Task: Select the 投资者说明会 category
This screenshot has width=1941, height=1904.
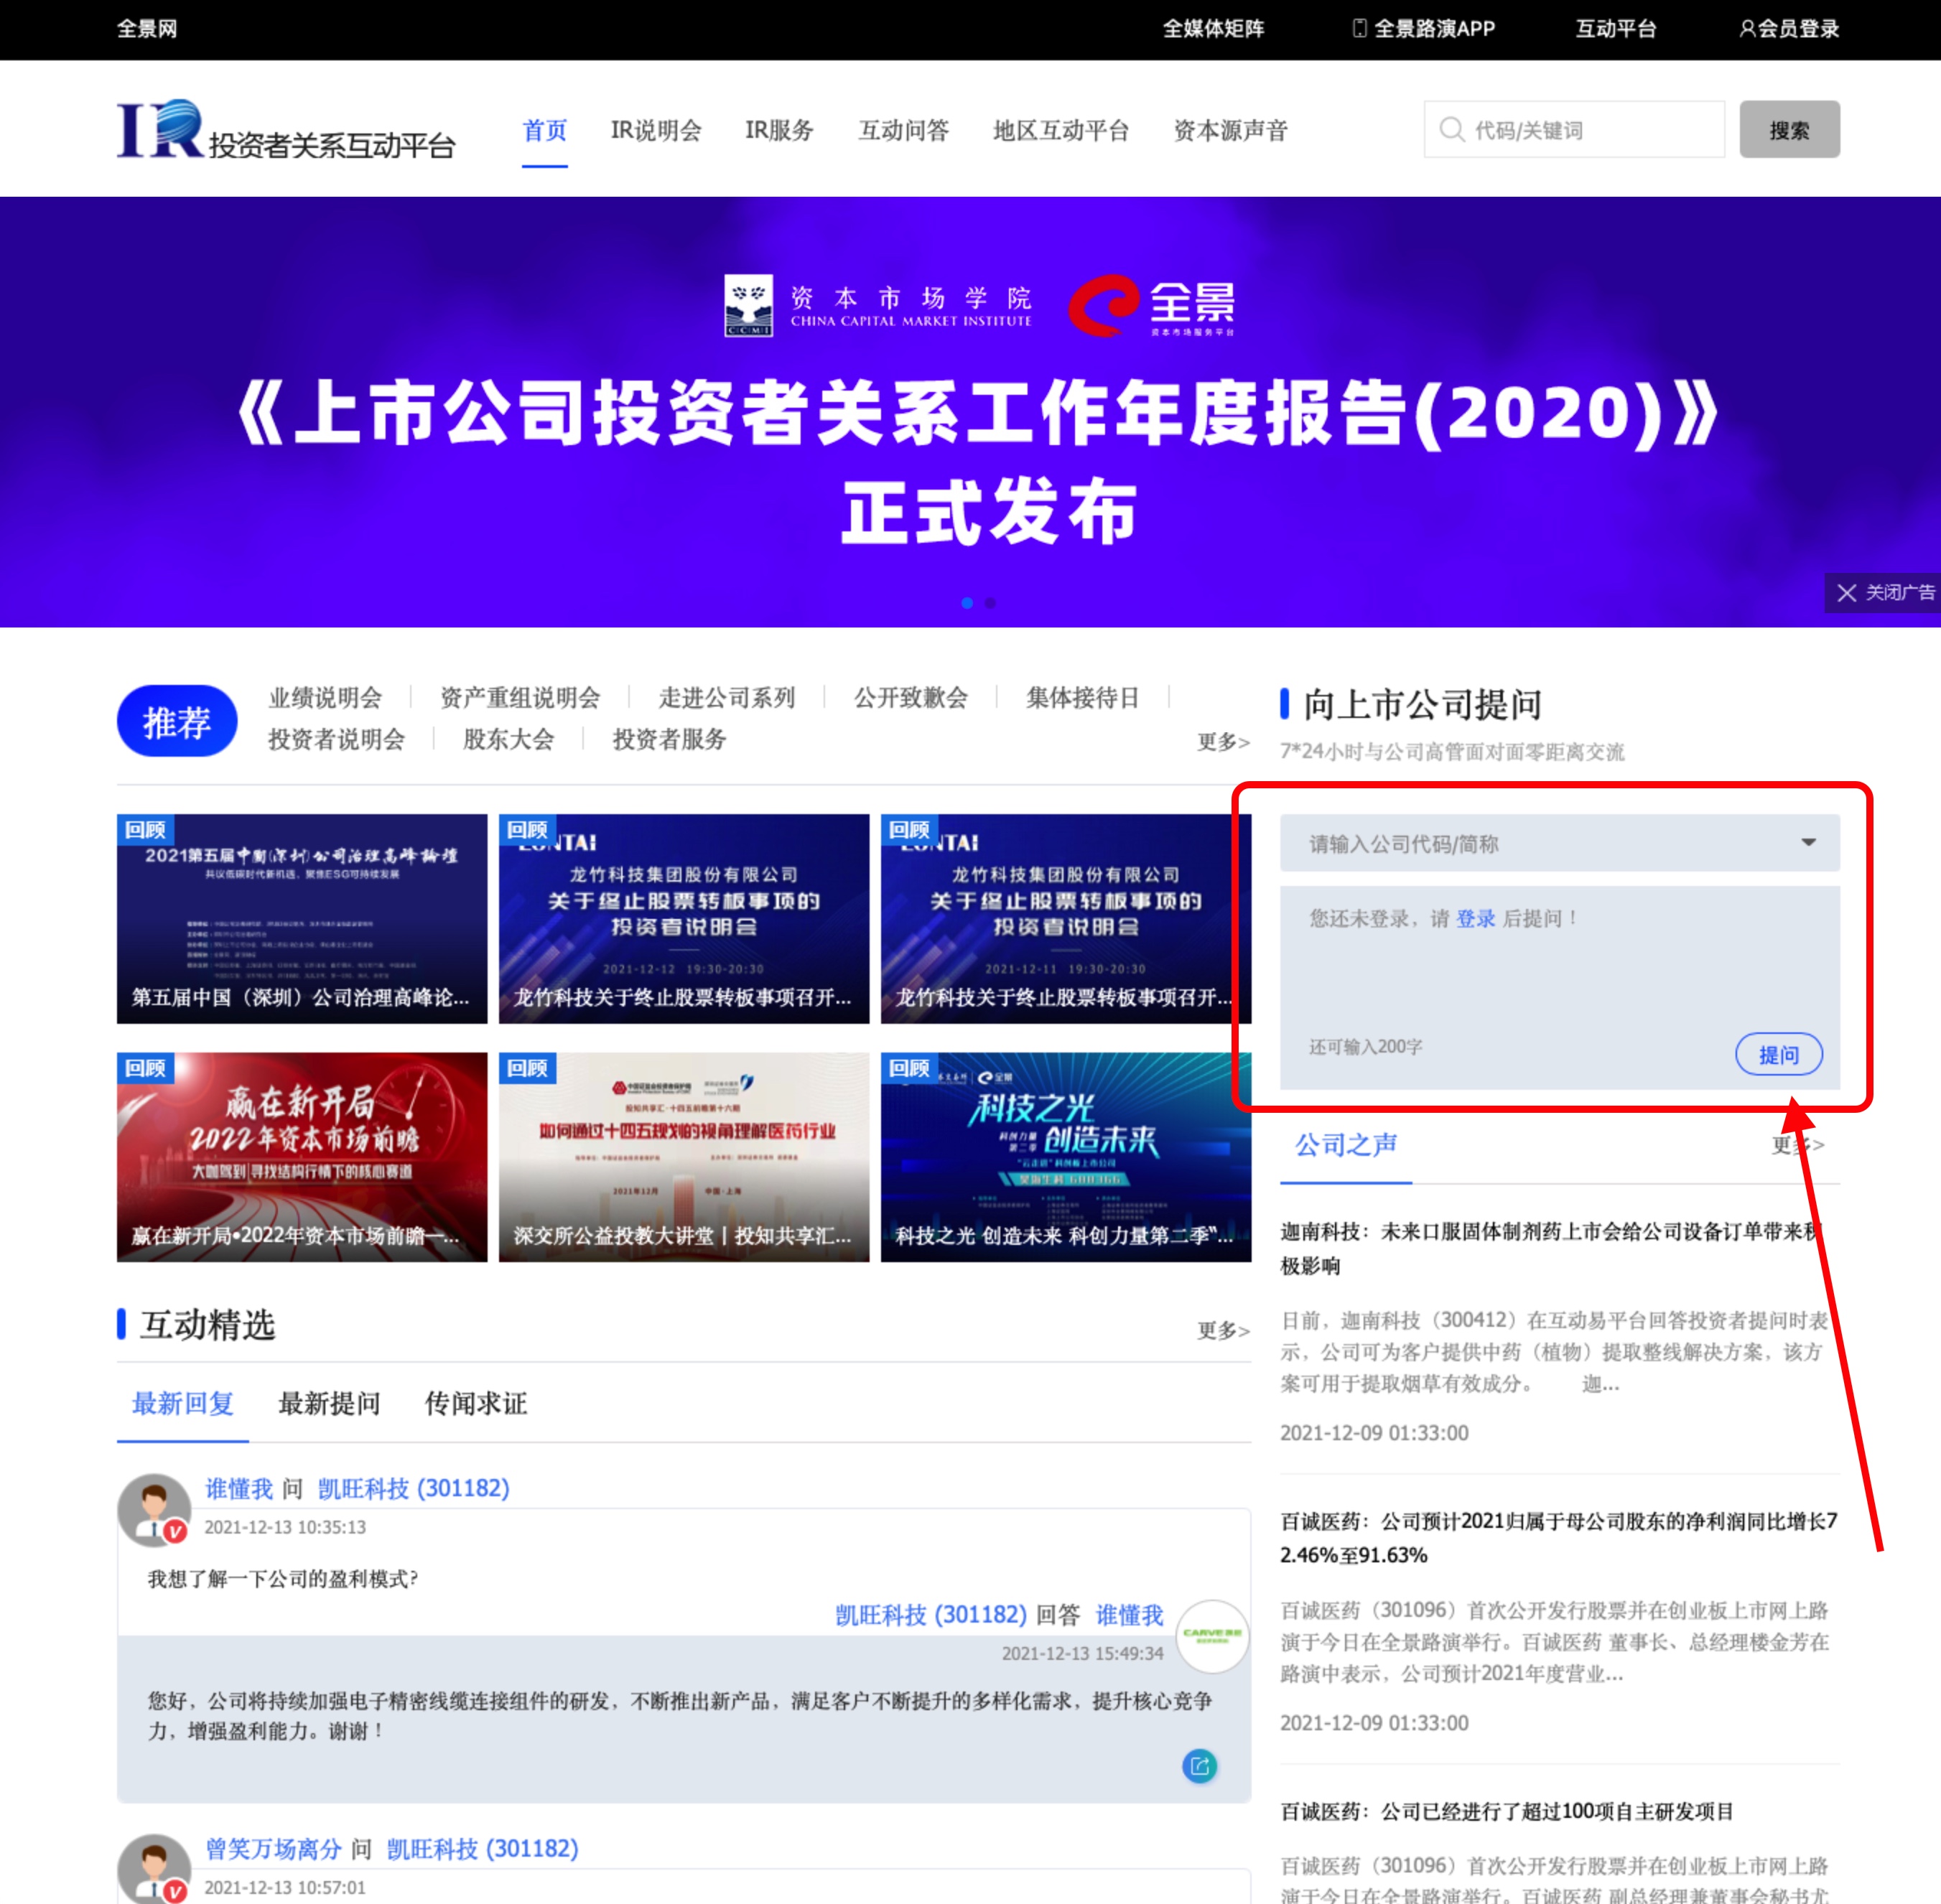Action: coord(336,739)
